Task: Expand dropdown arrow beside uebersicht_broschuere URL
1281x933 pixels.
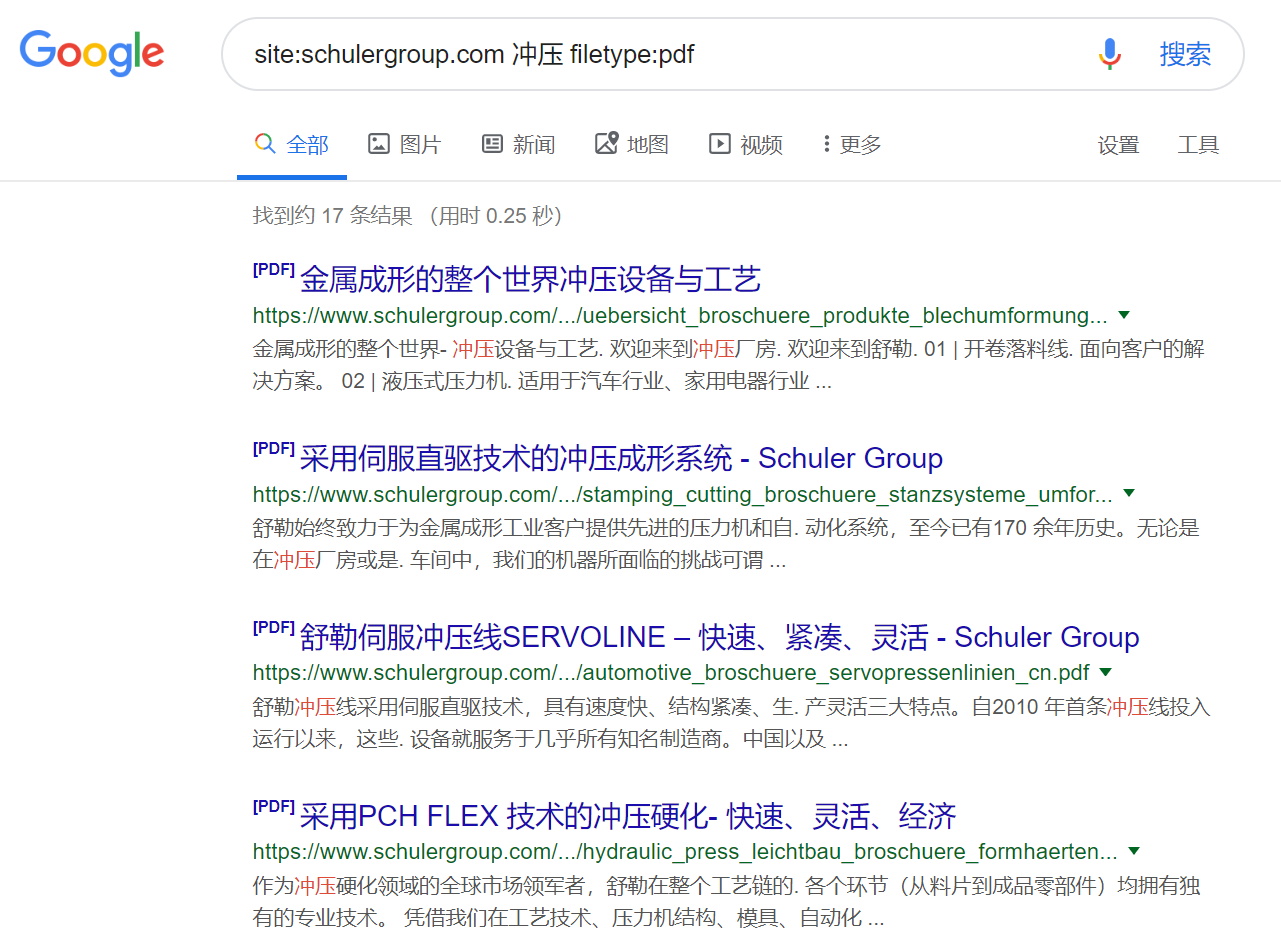Action: [x=1124, y=315]
